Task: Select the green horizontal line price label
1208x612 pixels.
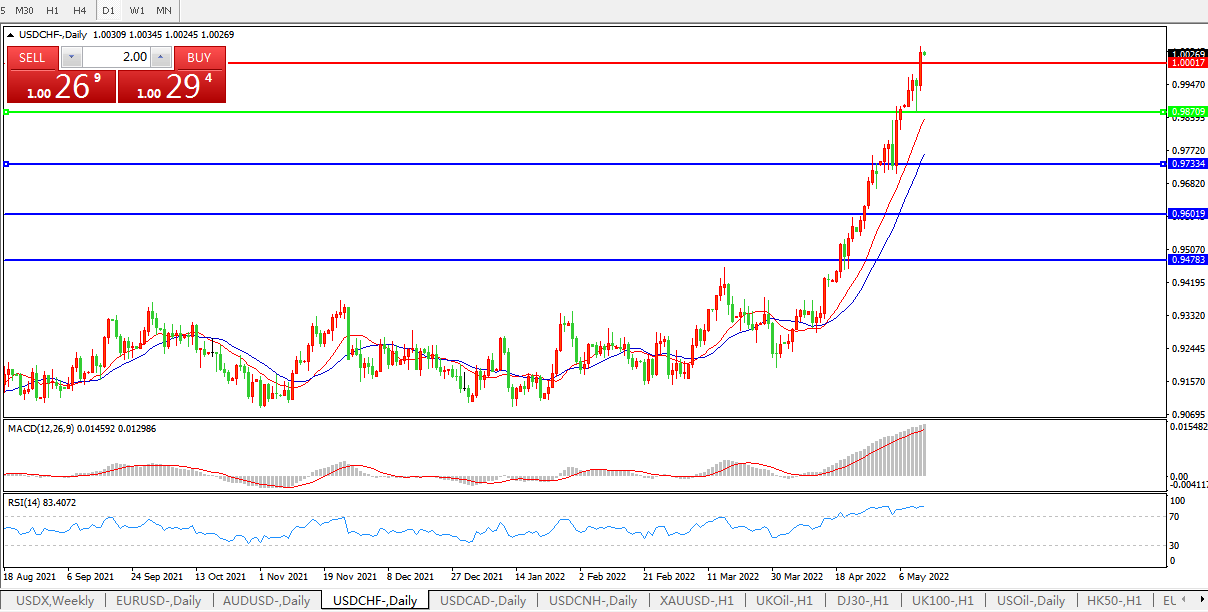Action: (x=1187, y=112)
